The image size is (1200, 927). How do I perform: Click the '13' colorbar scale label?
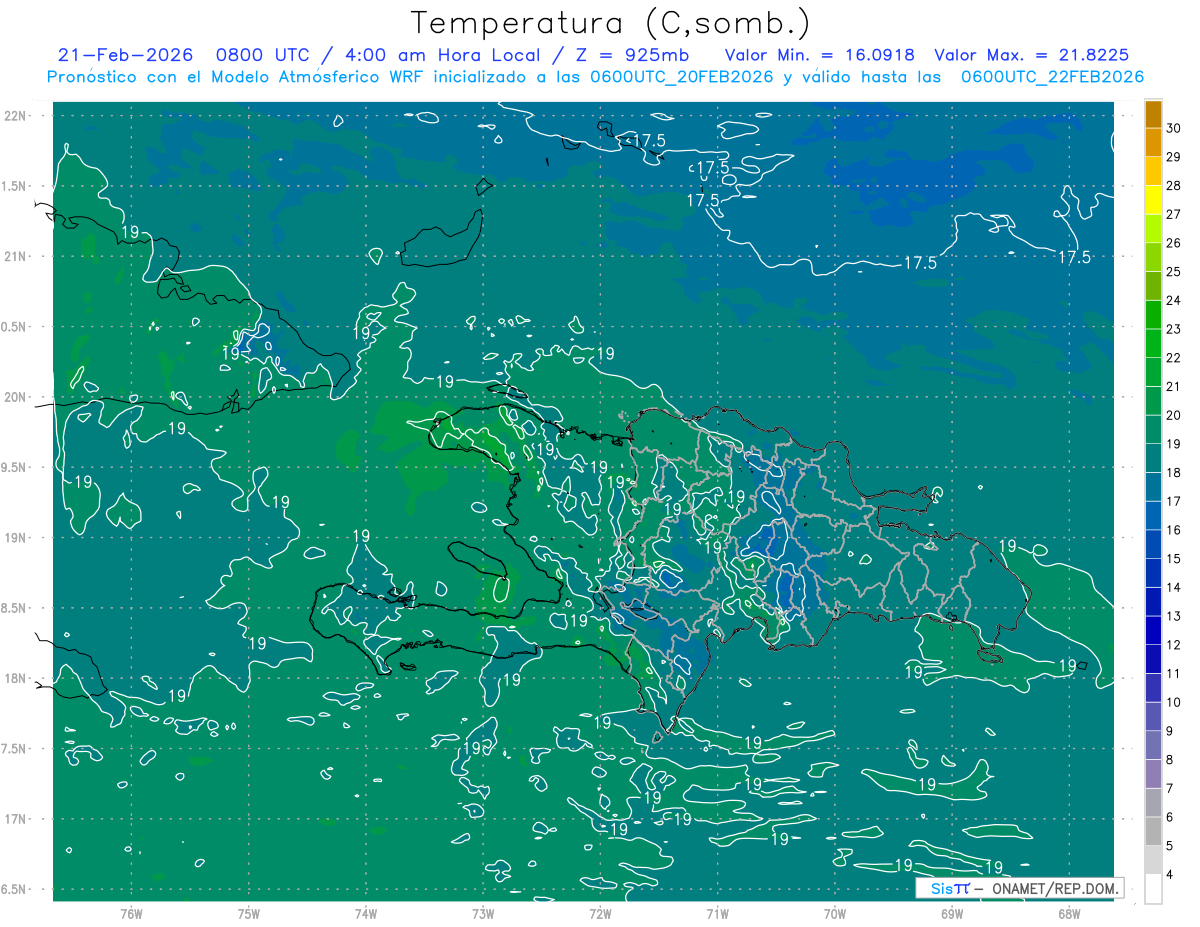click(x=1173, y=616)
